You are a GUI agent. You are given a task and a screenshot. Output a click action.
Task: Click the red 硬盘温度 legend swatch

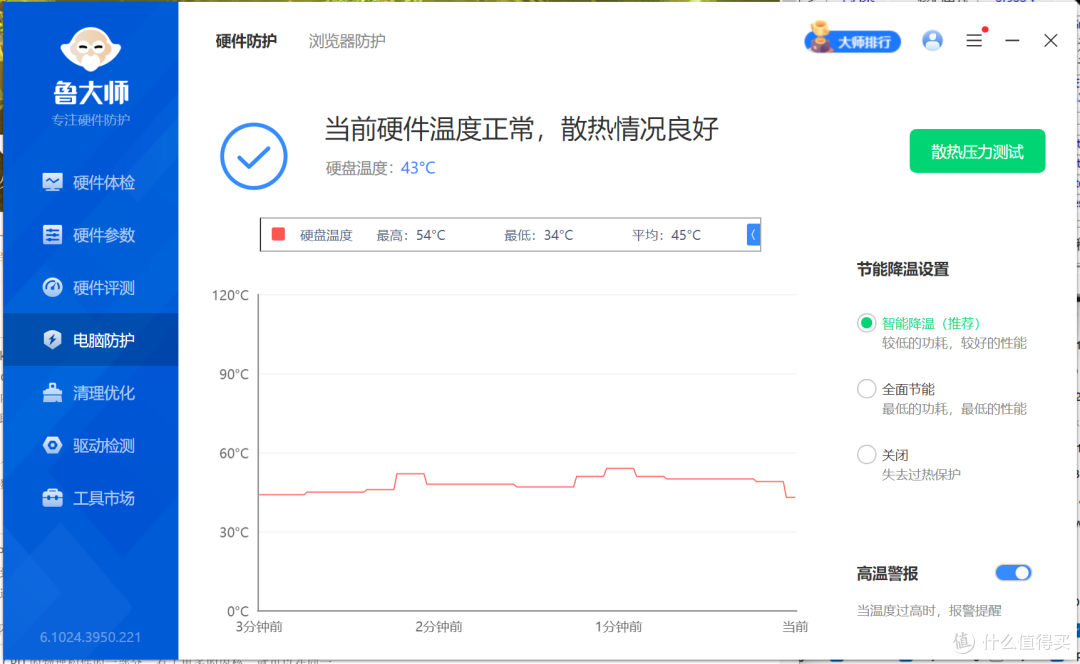278,234
